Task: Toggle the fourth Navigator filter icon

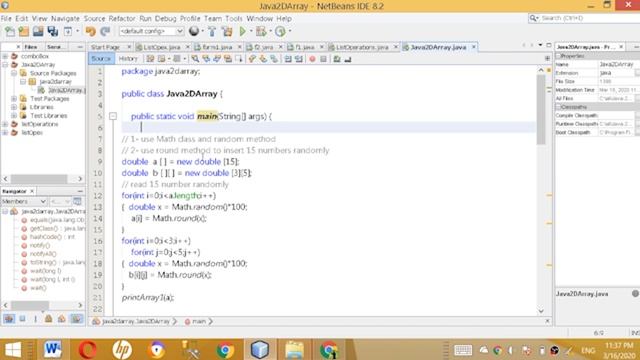Action: pos(48,319)
